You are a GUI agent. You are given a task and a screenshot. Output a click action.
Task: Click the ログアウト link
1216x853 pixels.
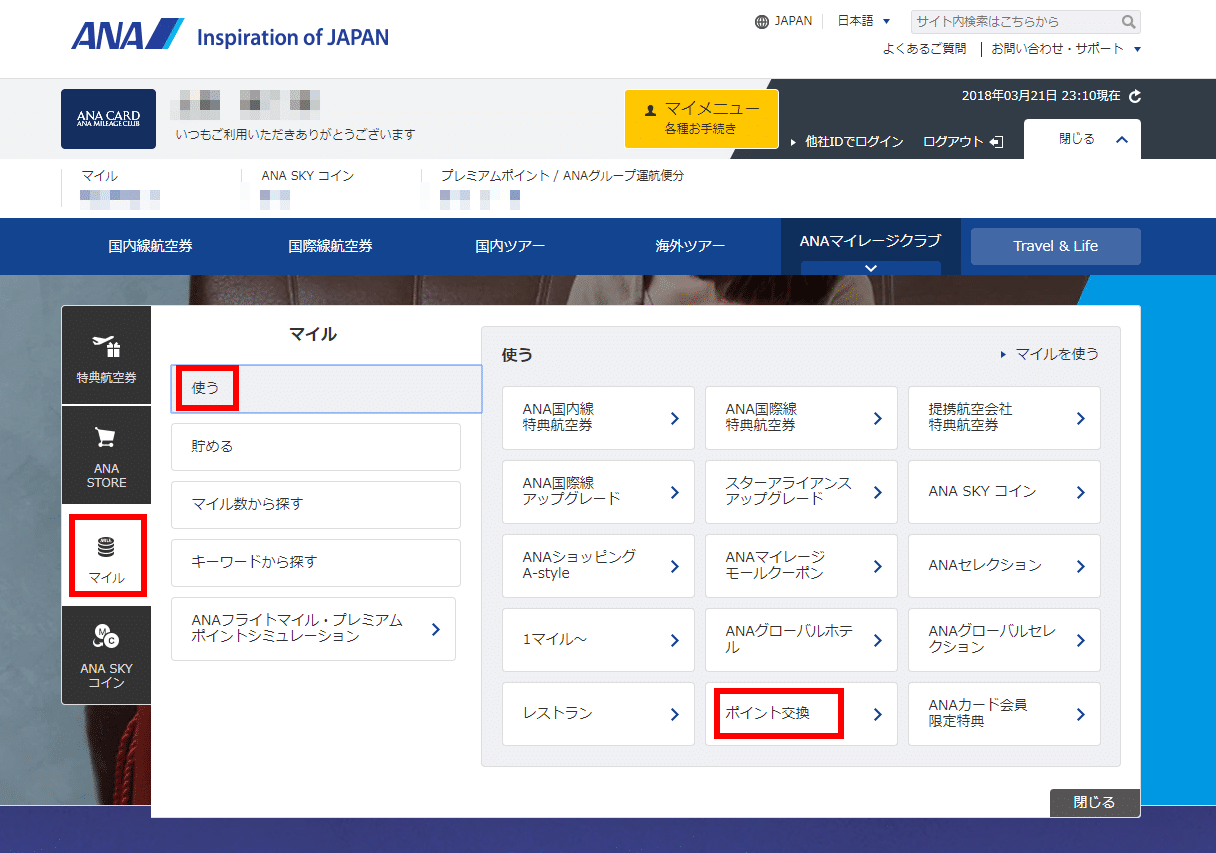tap(962, 142)
